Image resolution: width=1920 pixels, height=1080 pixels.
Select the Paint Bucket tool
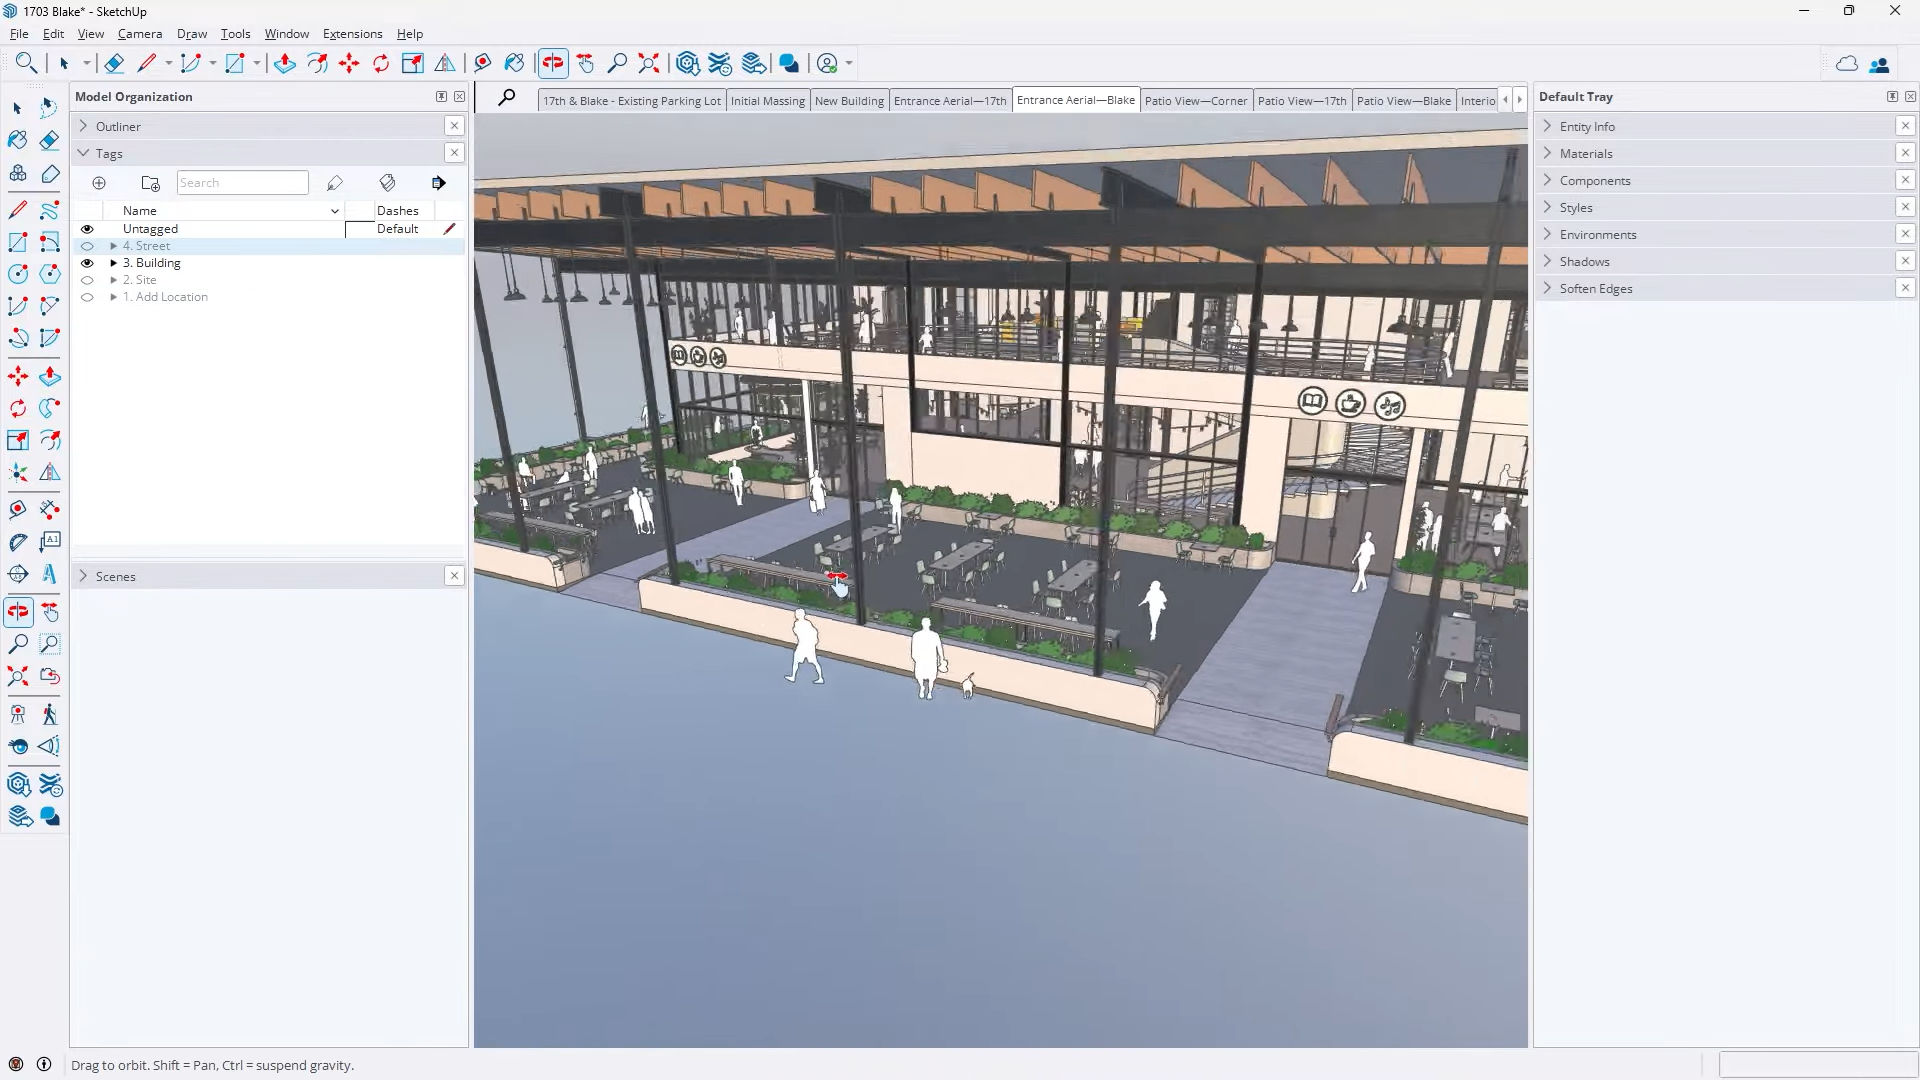[514, 63]
